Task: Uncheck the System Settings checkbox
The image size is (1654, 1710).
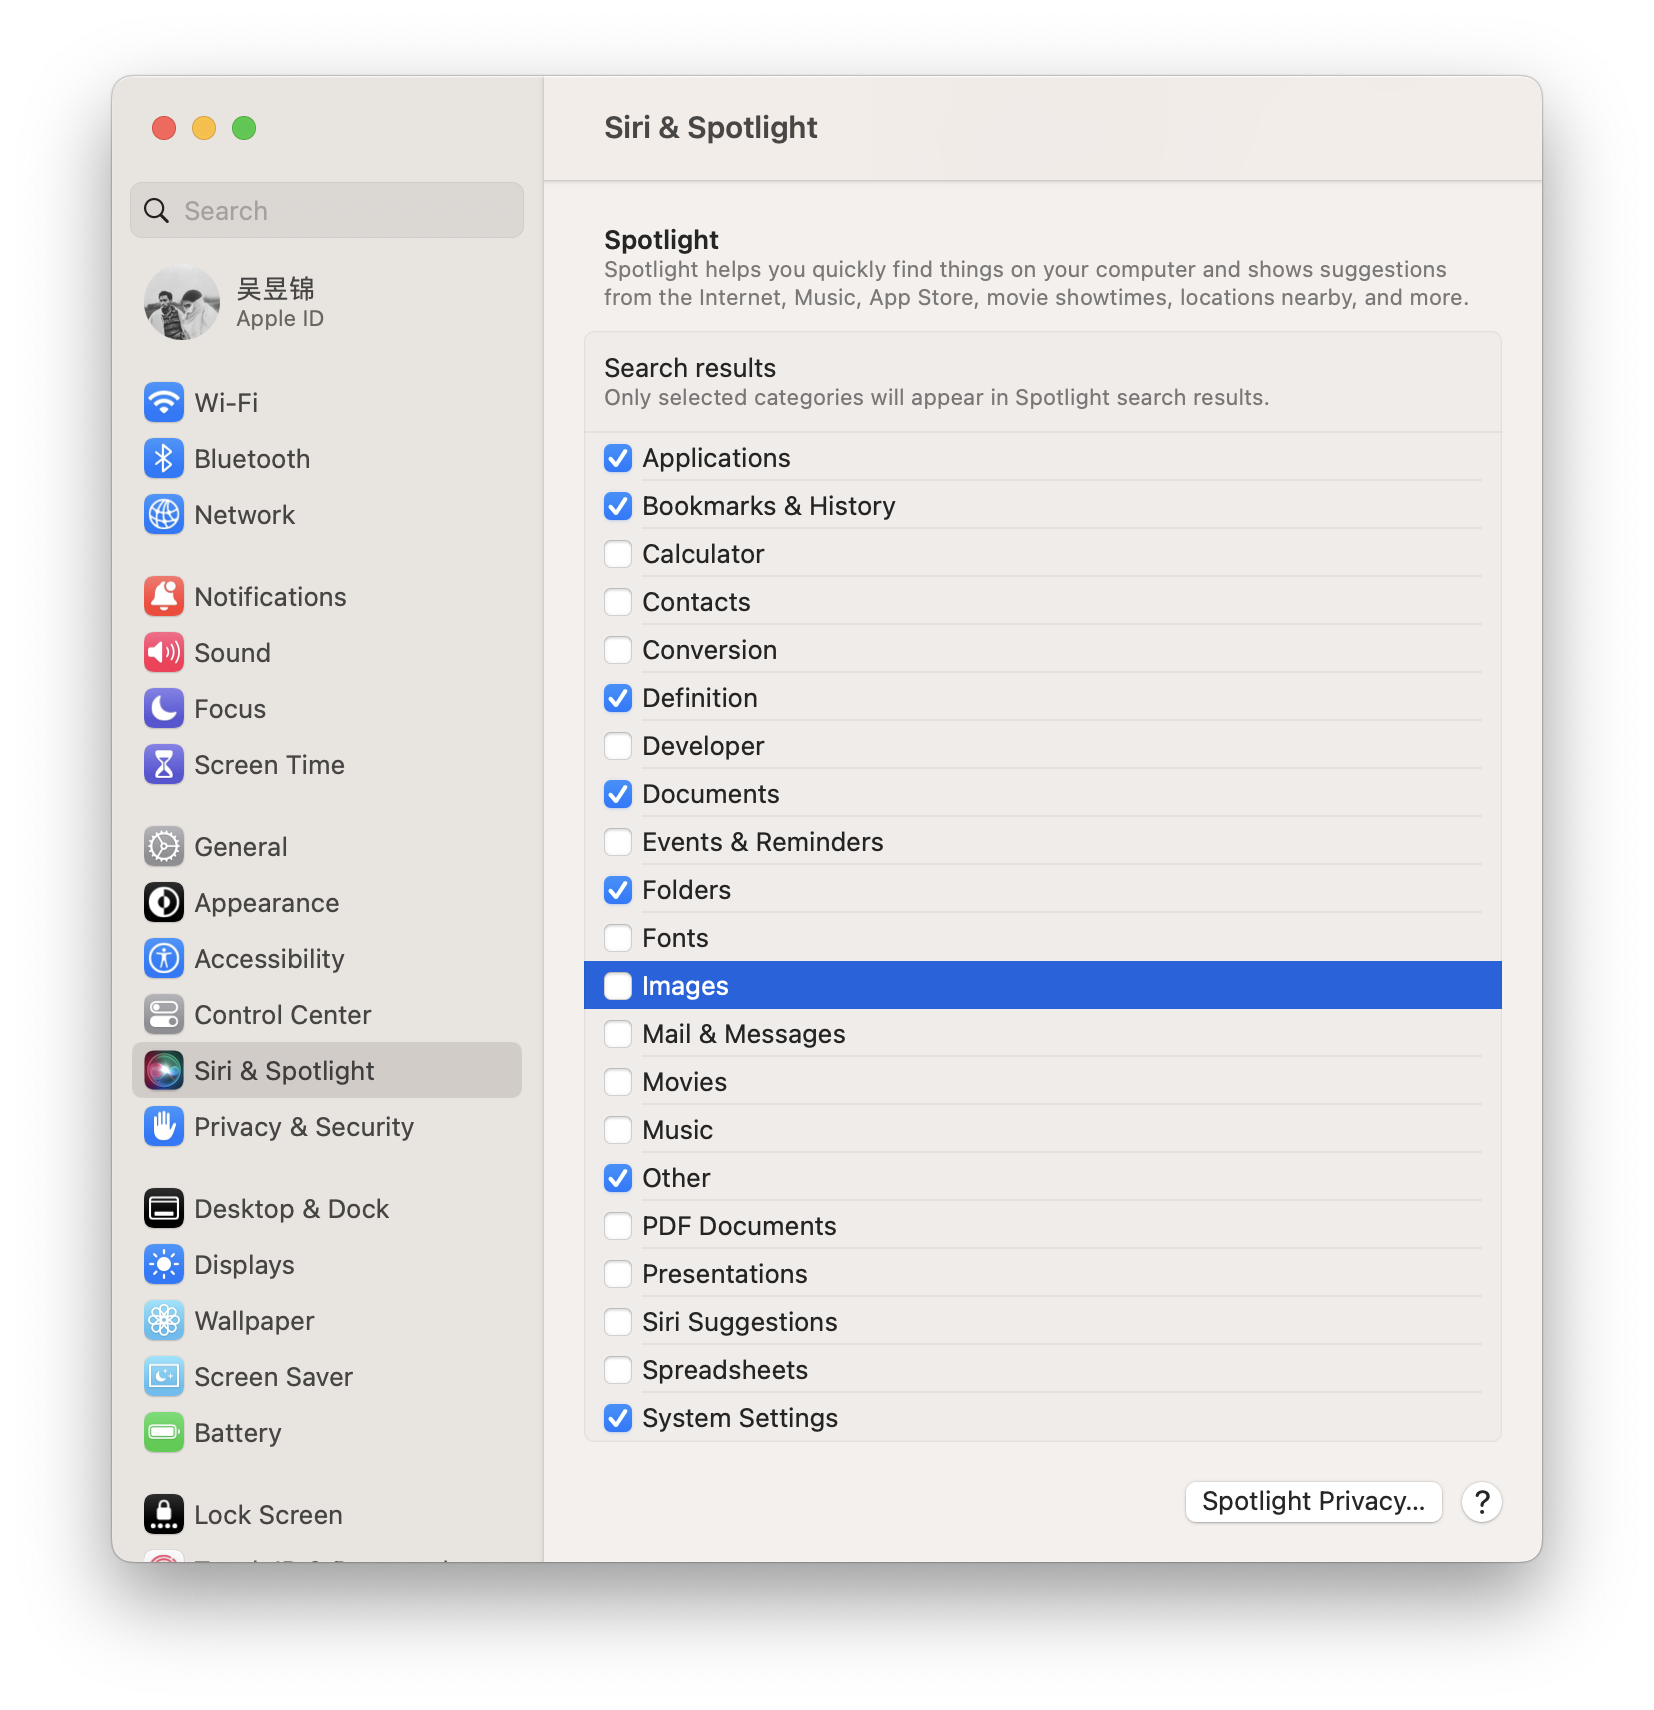Action: [618, 1418]
